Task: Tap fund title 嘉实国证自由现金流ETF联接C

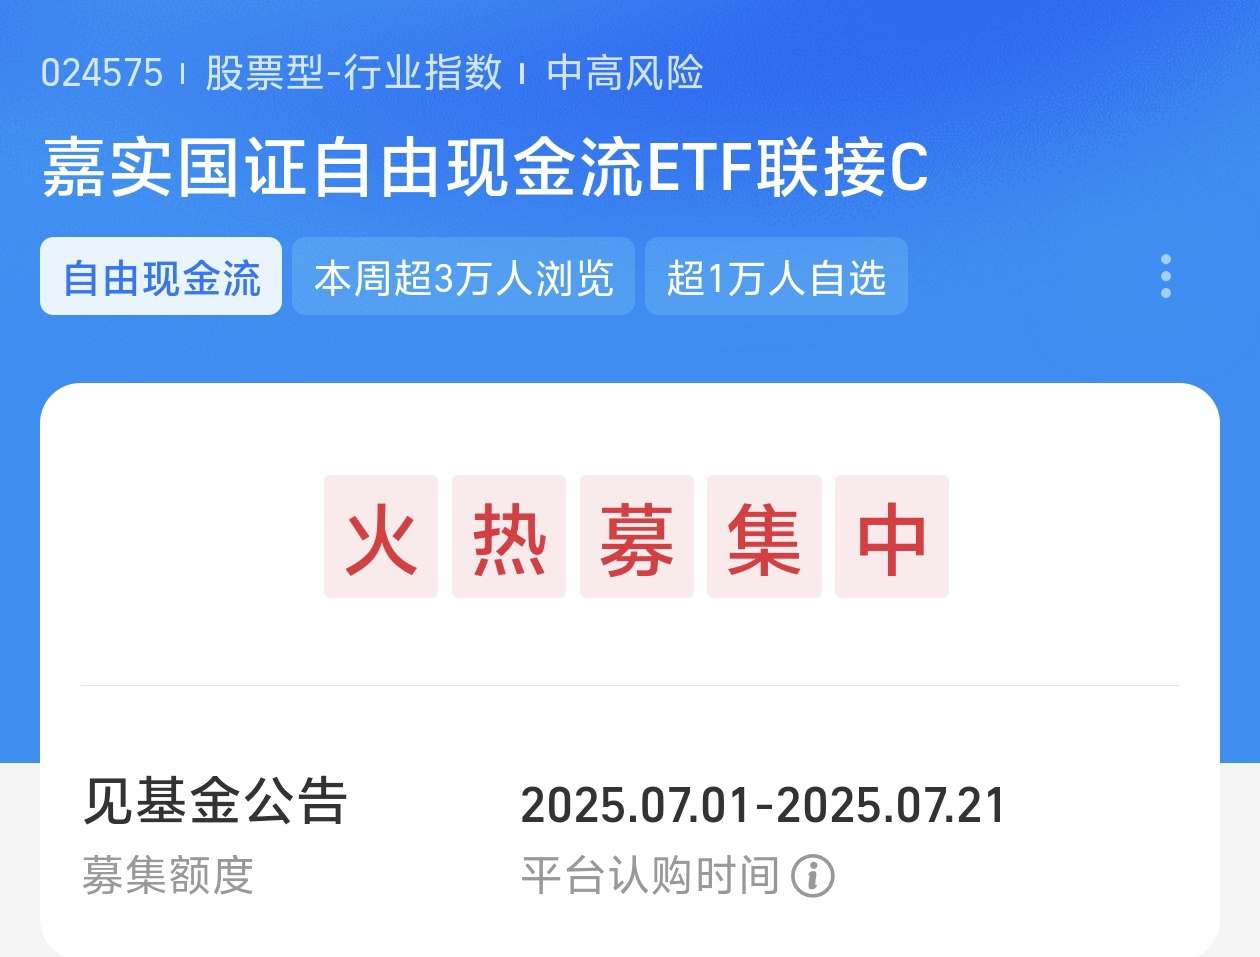Action: (485, 167)
